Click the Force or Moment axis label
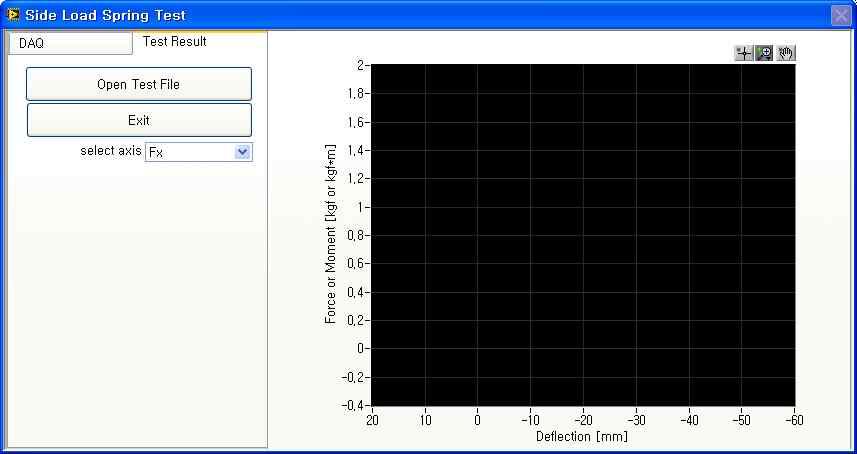This screenshot has width=857, height=454. click(x=330, y=234)
